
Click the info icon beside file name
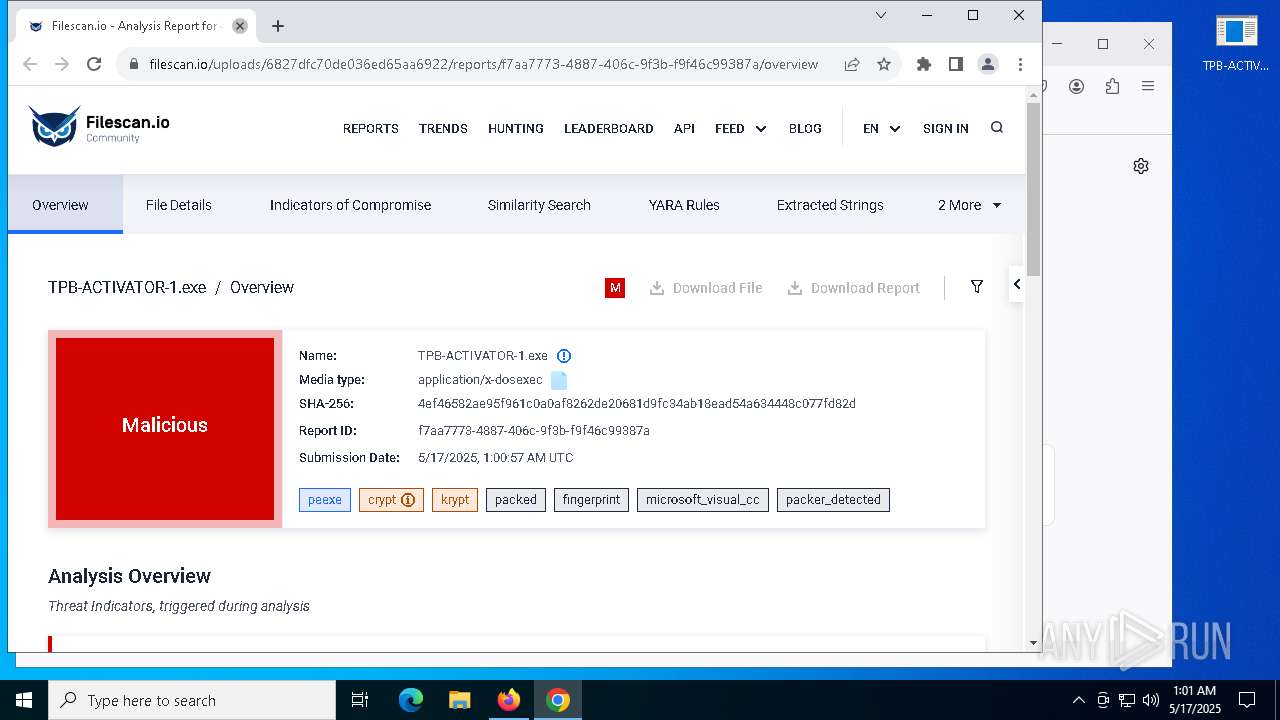(x=564, y=356)
